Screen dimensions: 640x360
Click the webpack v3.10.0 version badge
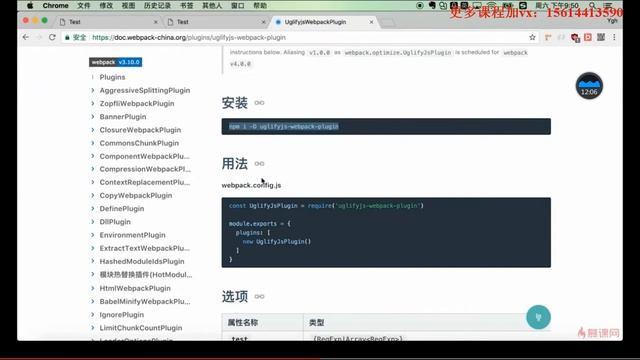(116, 62)
